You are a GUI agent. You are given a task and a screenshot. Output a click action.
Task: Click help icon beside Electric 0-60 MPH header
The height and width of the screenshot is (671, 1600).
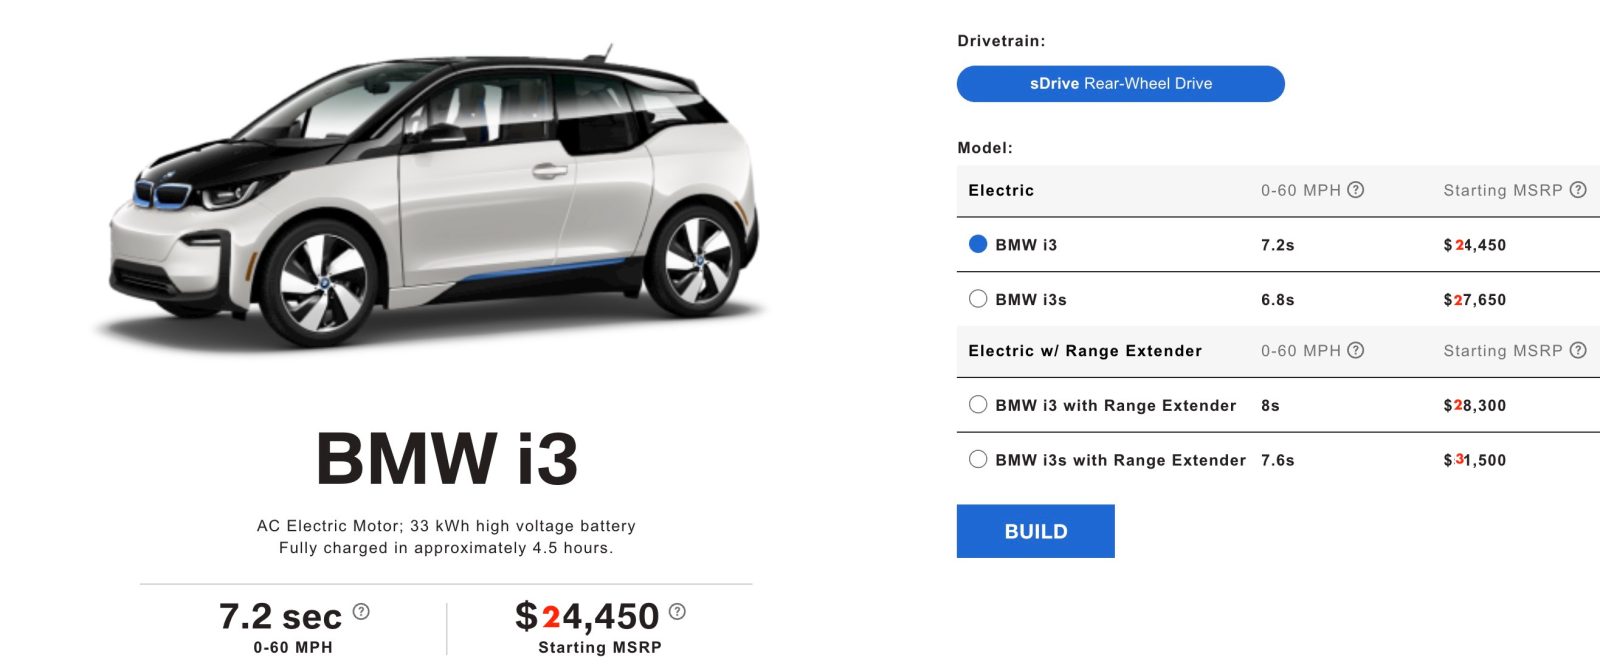point(1356,190)
